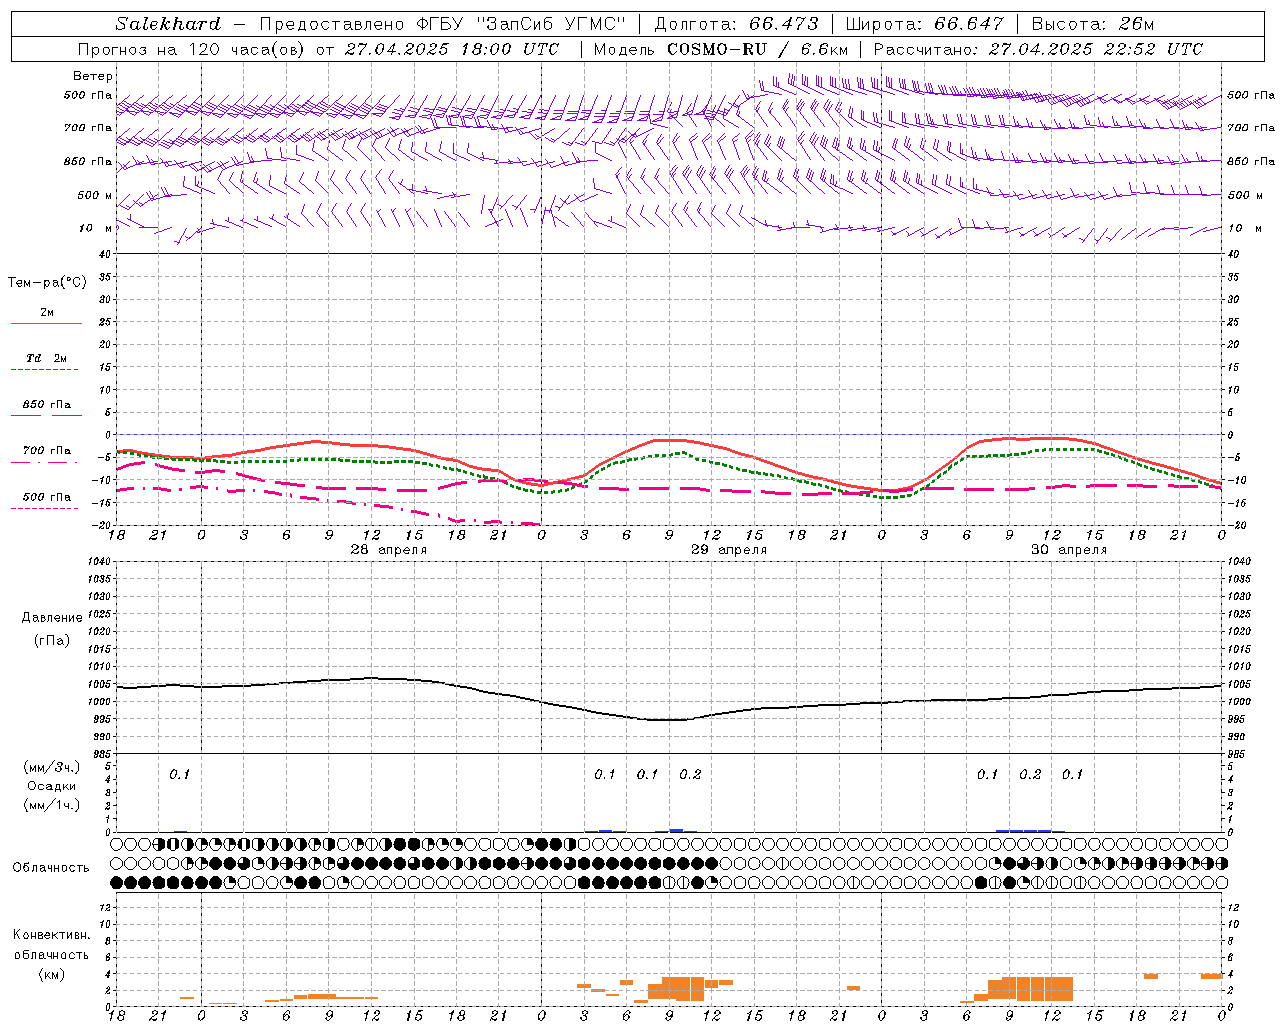The height and width of the screenshot is (1024, 1280).
Task: Select 'Прогноз на 120 часа(ов)' forecast start text
Action: point(192,49)
